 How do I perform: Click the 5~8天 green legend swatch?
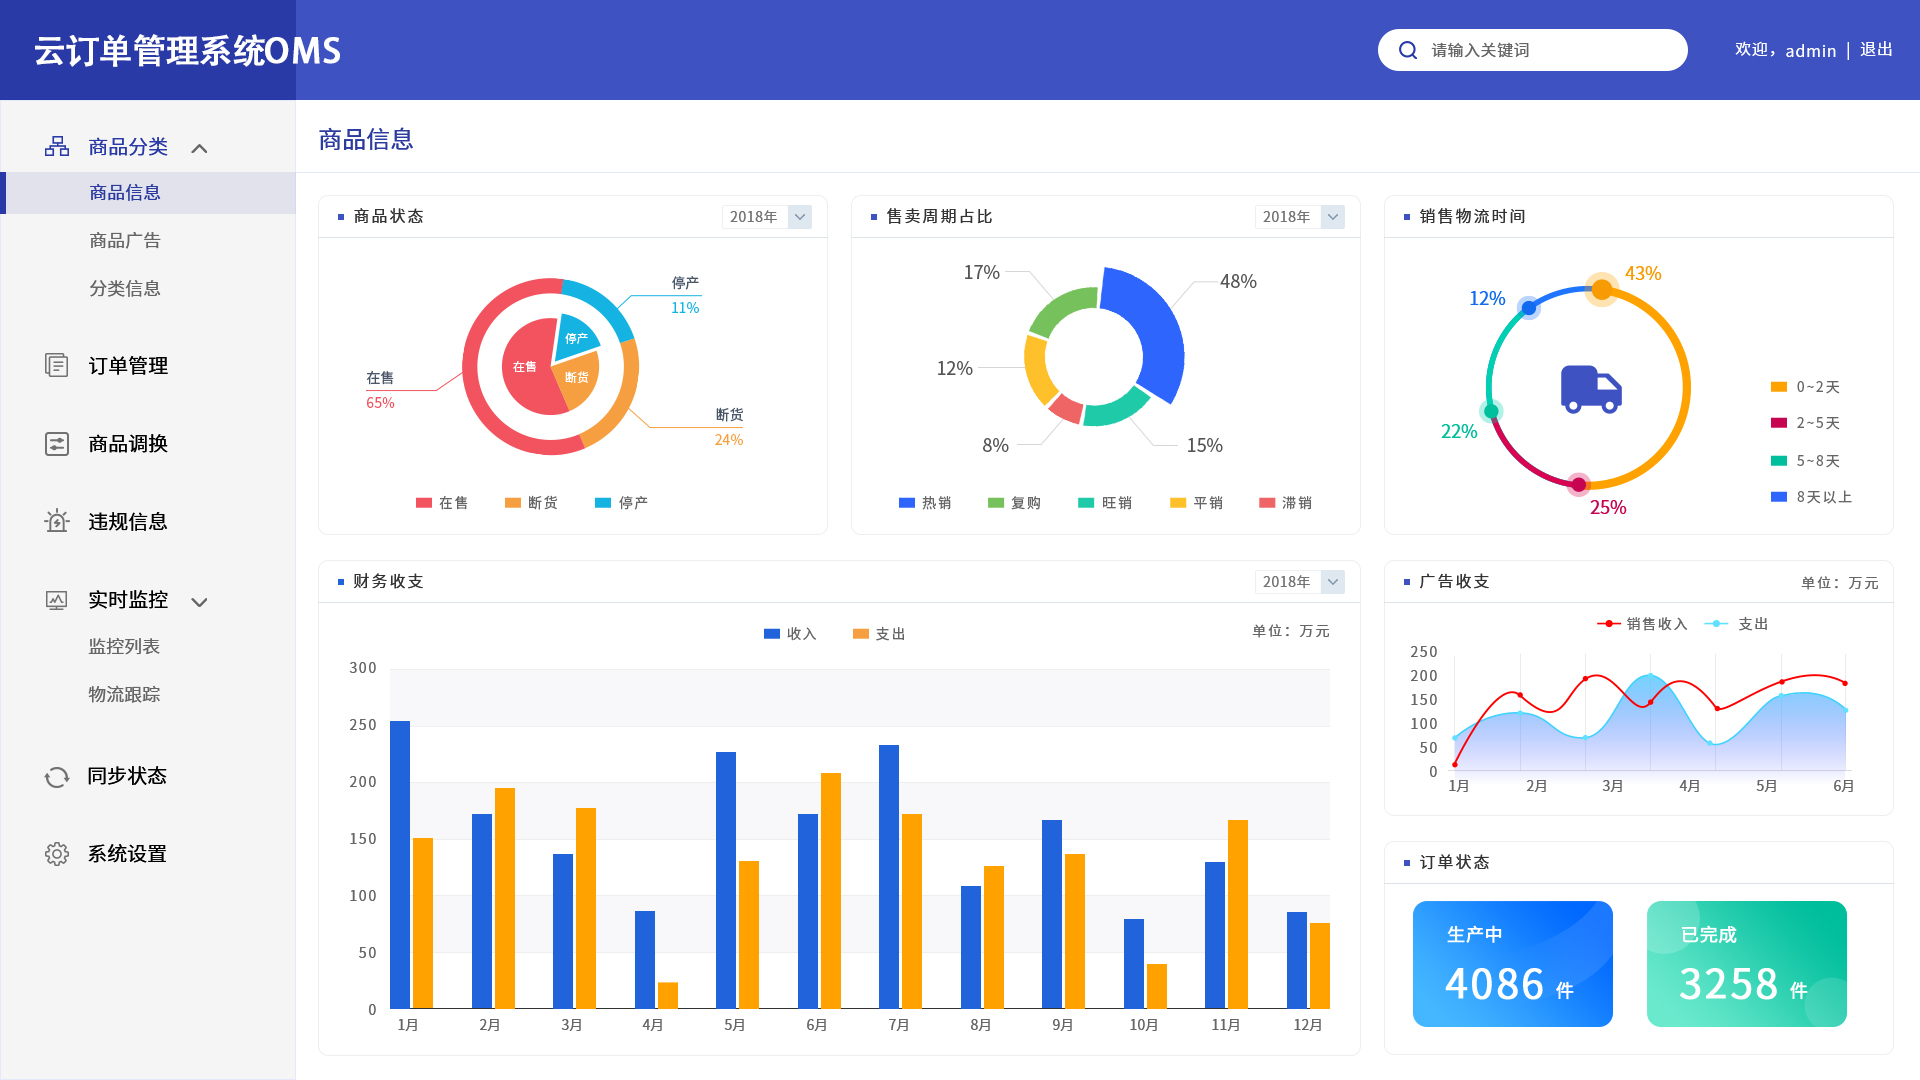pos(1779,461)
